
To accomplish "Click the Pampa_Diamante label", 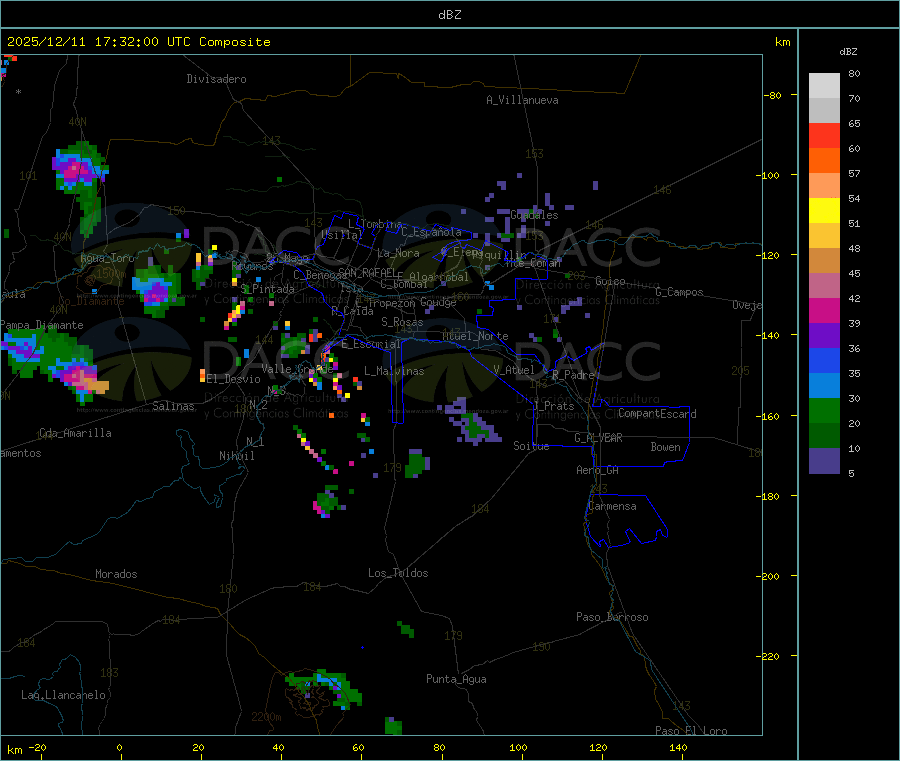I will tap(42, 325).
